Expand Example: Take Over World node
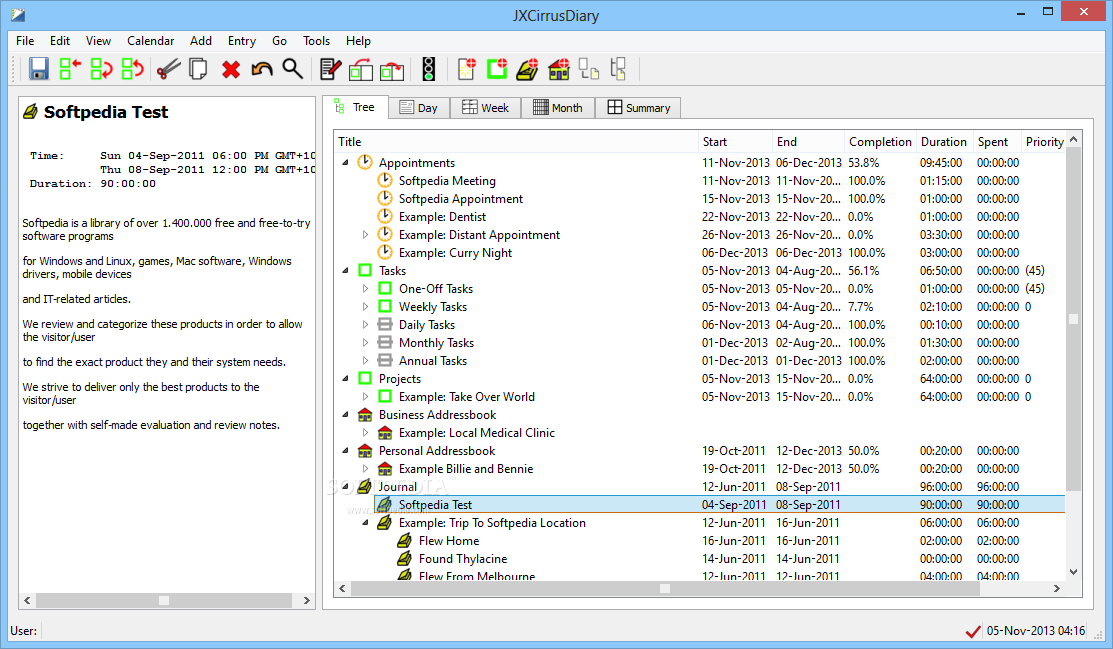The height and width of the screenshot is (649, 1113). [366, 396]
